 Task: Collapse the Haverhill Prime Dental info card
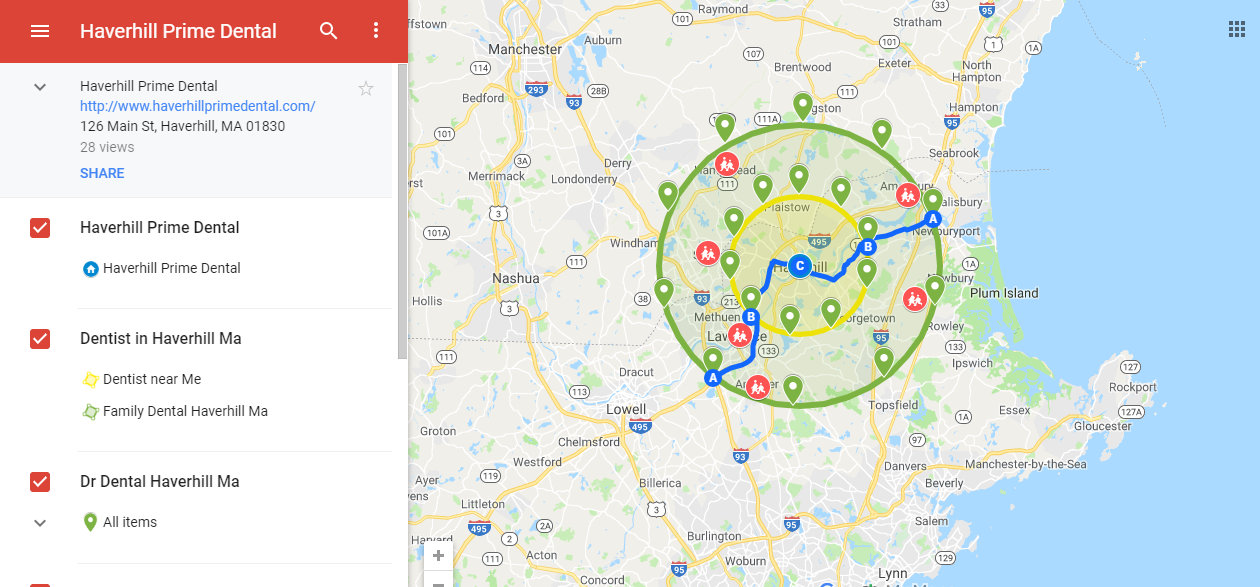click(39, 86)
